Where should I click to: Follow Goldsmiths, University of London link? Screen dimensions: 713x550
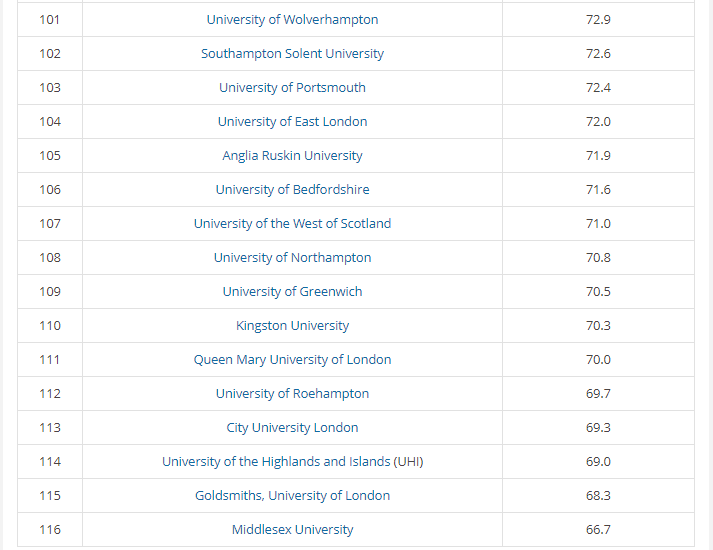pos(292,495)
